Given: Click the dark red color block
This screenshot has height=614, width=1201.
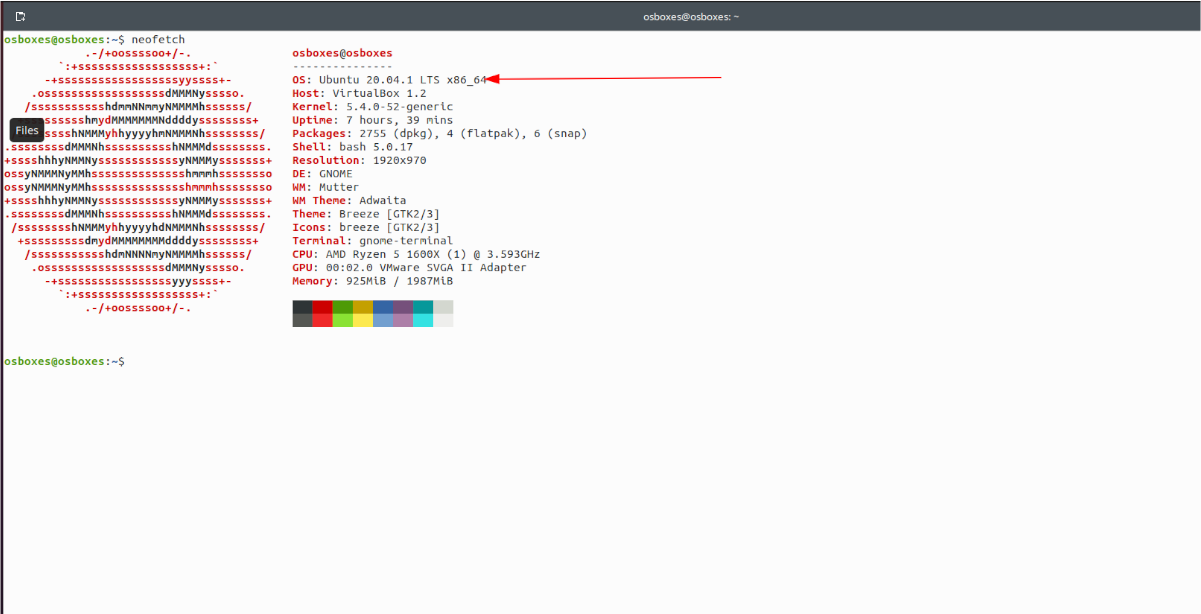Looking at the screenshot, I should point(322,307).
